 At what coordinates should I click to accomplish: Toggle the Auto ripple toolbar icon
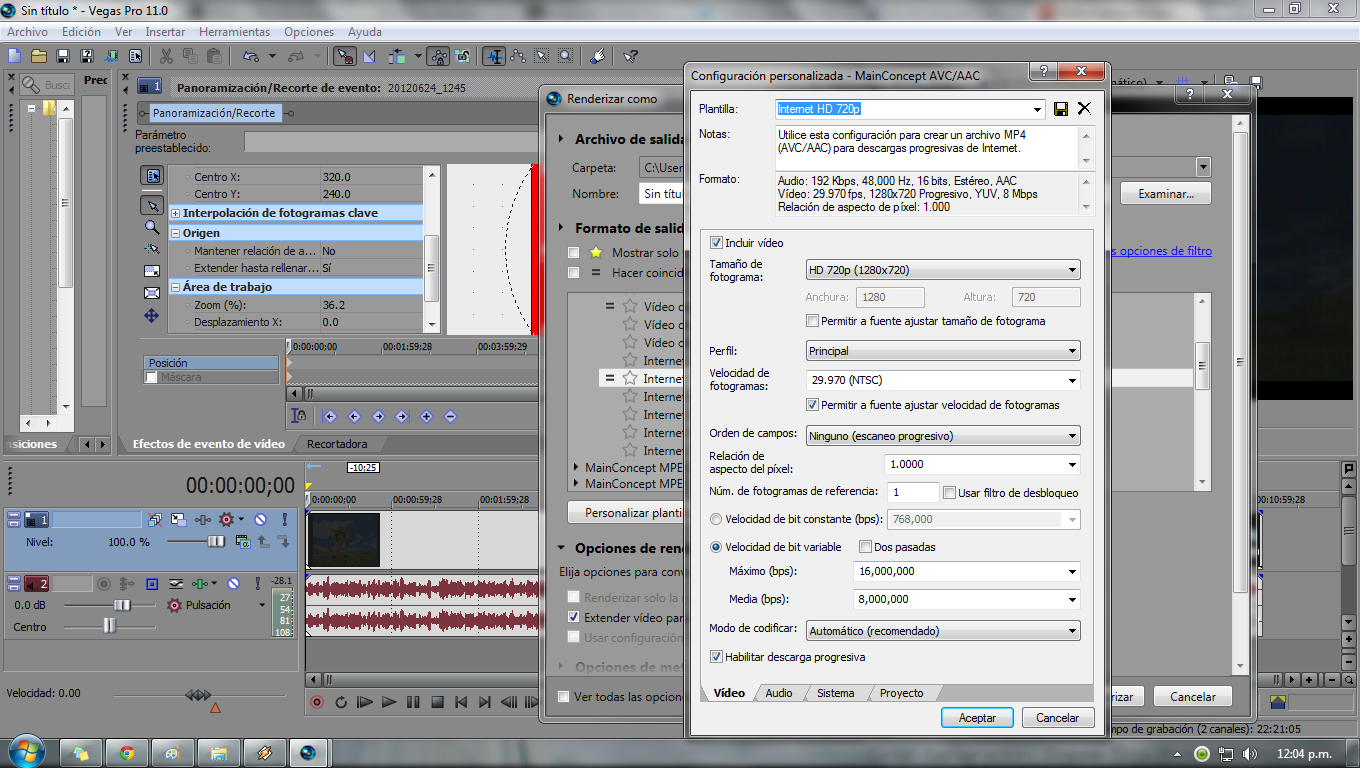[398, 56]
